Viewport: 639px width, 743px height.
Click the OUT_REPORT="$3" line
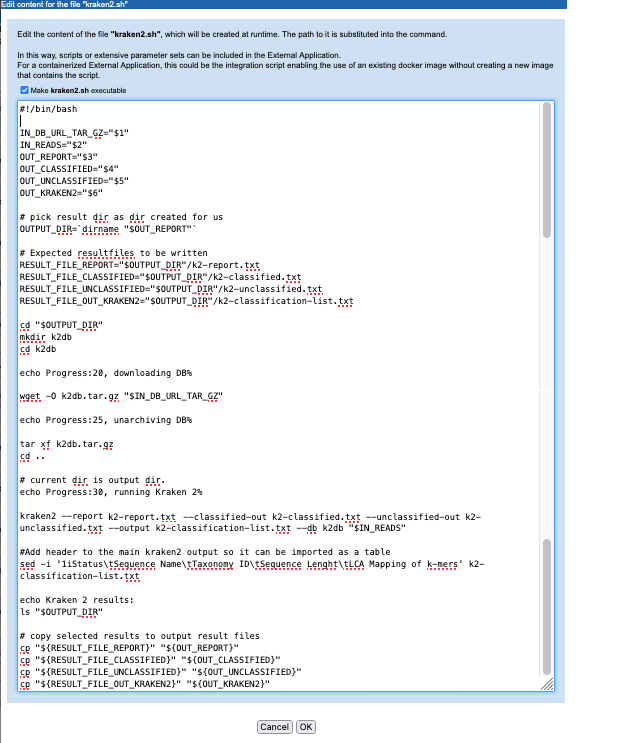(58, 157)
